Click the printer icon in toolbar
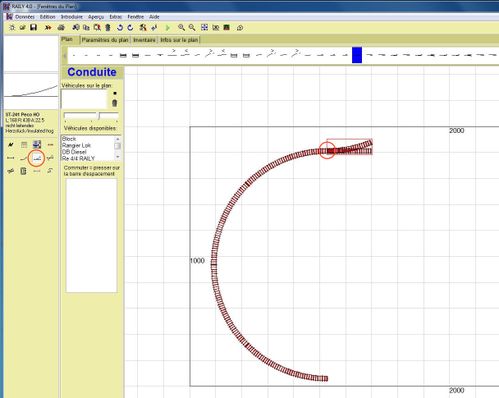Viewport: 499px width, 398px height. [61, 27]
